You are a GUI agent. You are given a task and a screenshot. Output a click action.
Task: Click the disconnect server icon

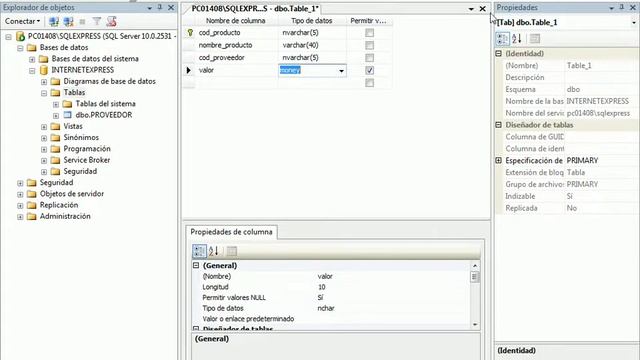(68, 21)
